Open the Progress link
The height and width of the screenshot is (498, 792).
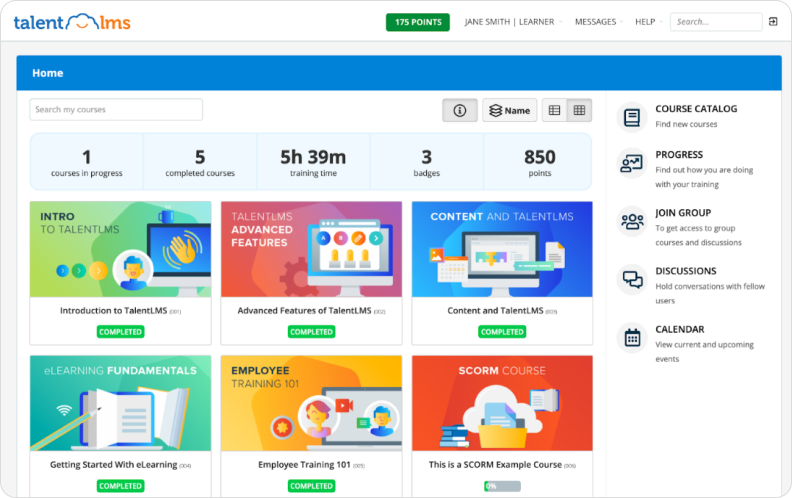(x=679, y=155)
